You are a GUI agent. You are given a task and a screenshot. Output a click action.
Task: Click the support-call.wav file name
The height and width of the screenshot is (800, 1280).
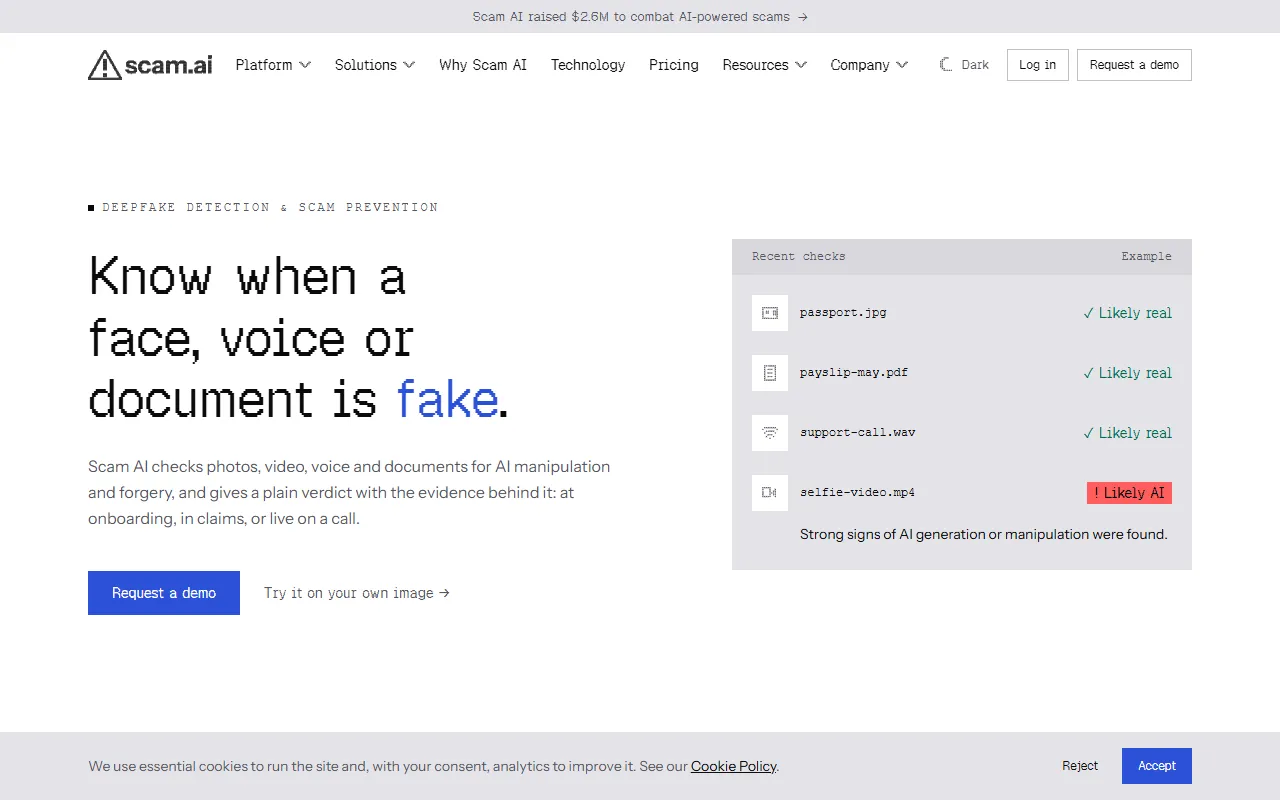pyautogui.click(x=858, y=433)
